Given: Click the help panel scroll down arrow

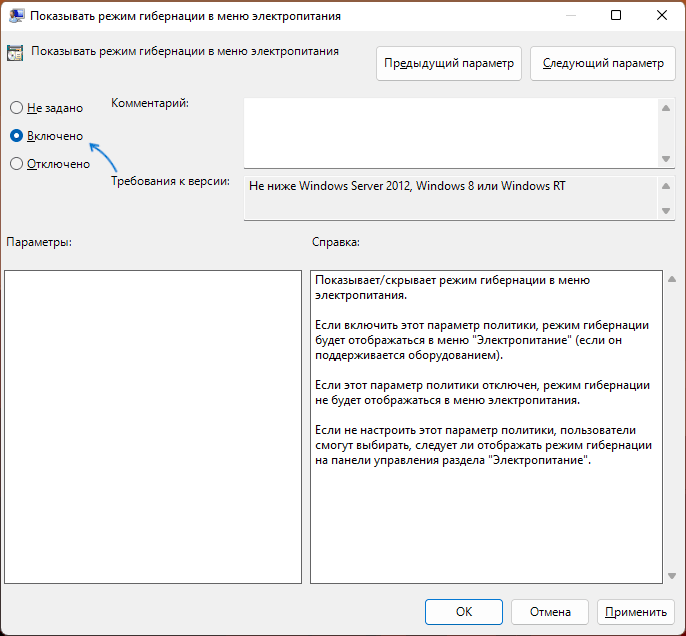Looking at the screenshot, I should pos(672,576).
